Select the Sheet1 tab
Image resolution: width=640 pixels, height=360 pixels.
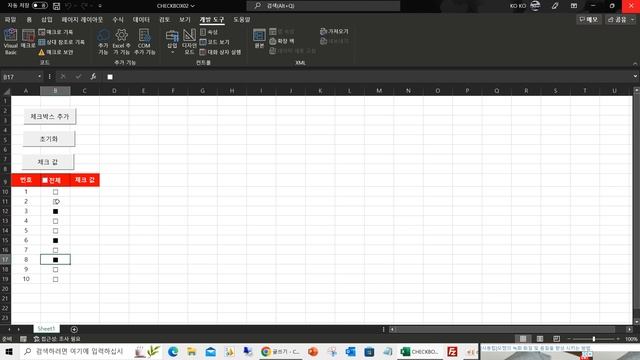pyautogui.click(x=46, y=329)
